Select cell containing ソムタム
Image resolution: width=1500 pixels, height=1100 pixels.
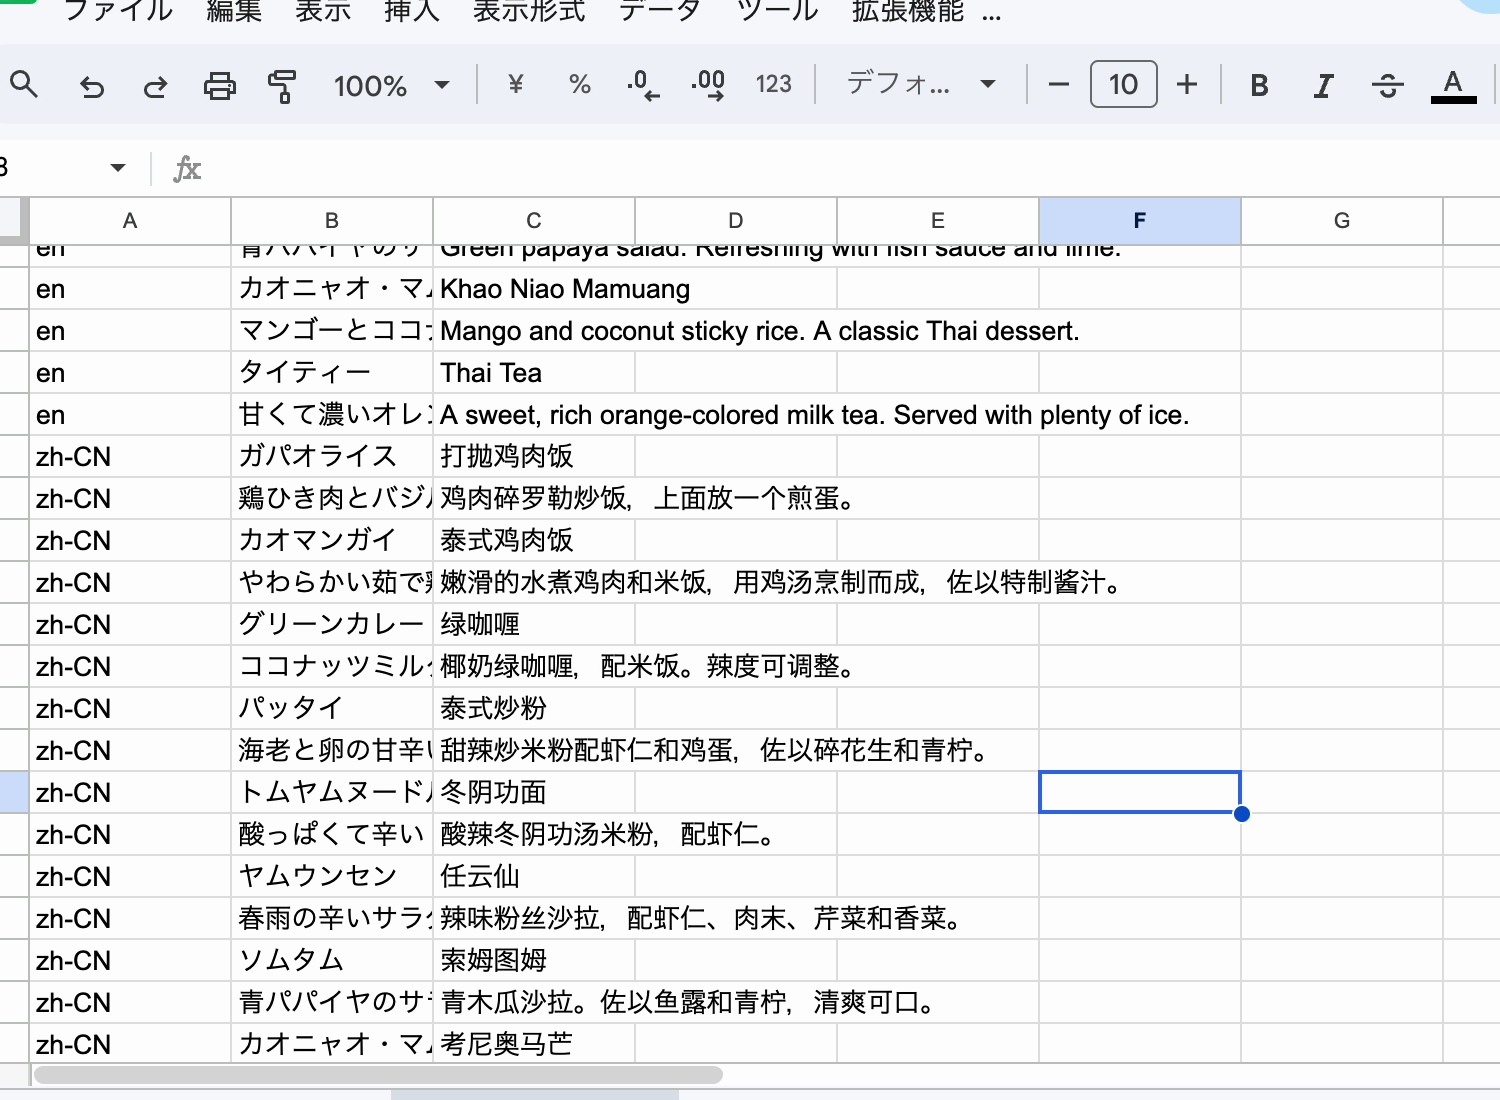point(332,961)
